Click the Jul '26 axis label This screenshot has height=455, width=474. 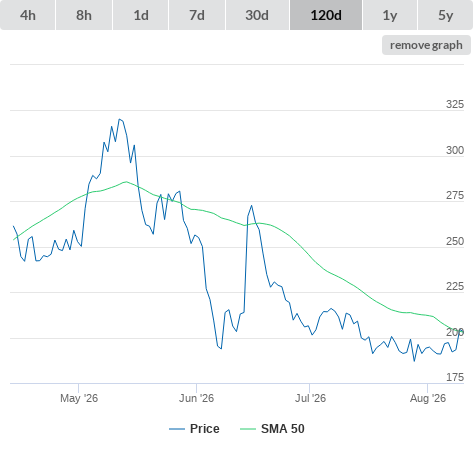(310, 398)
